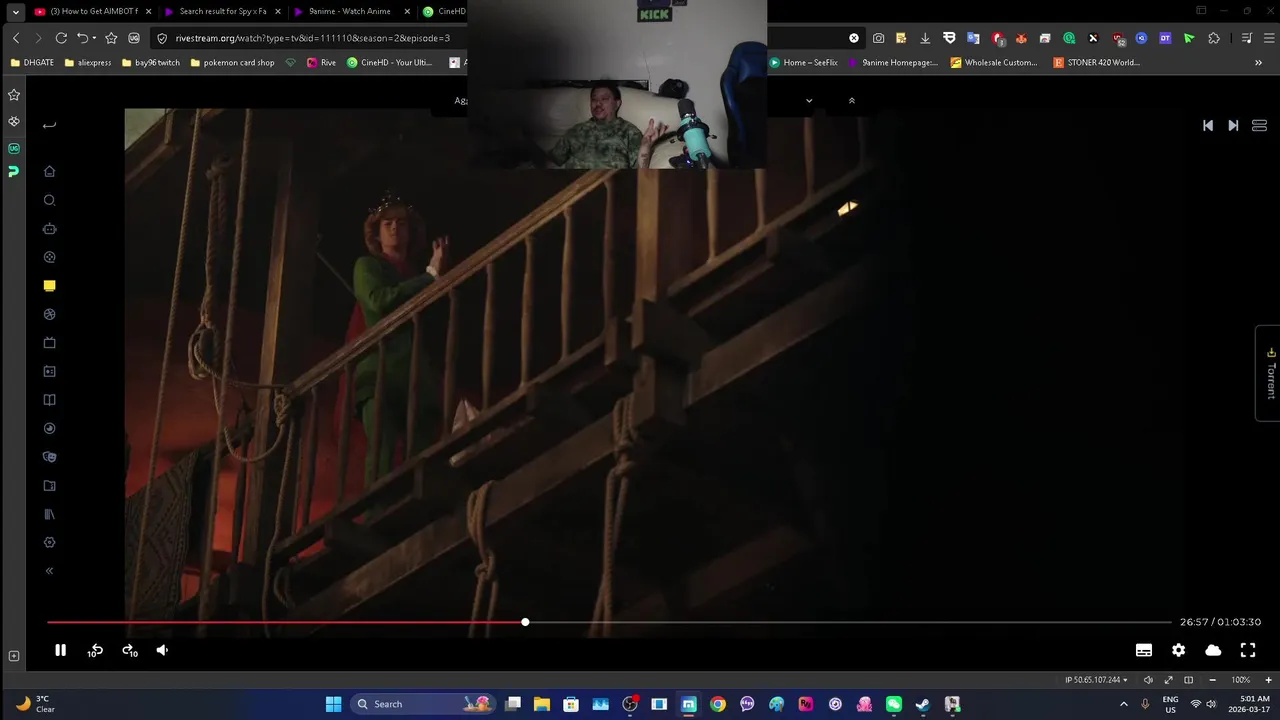Screen dimensions: 1280x720
Task: Open File Explorer from taskbar
Action: (542, 704)
